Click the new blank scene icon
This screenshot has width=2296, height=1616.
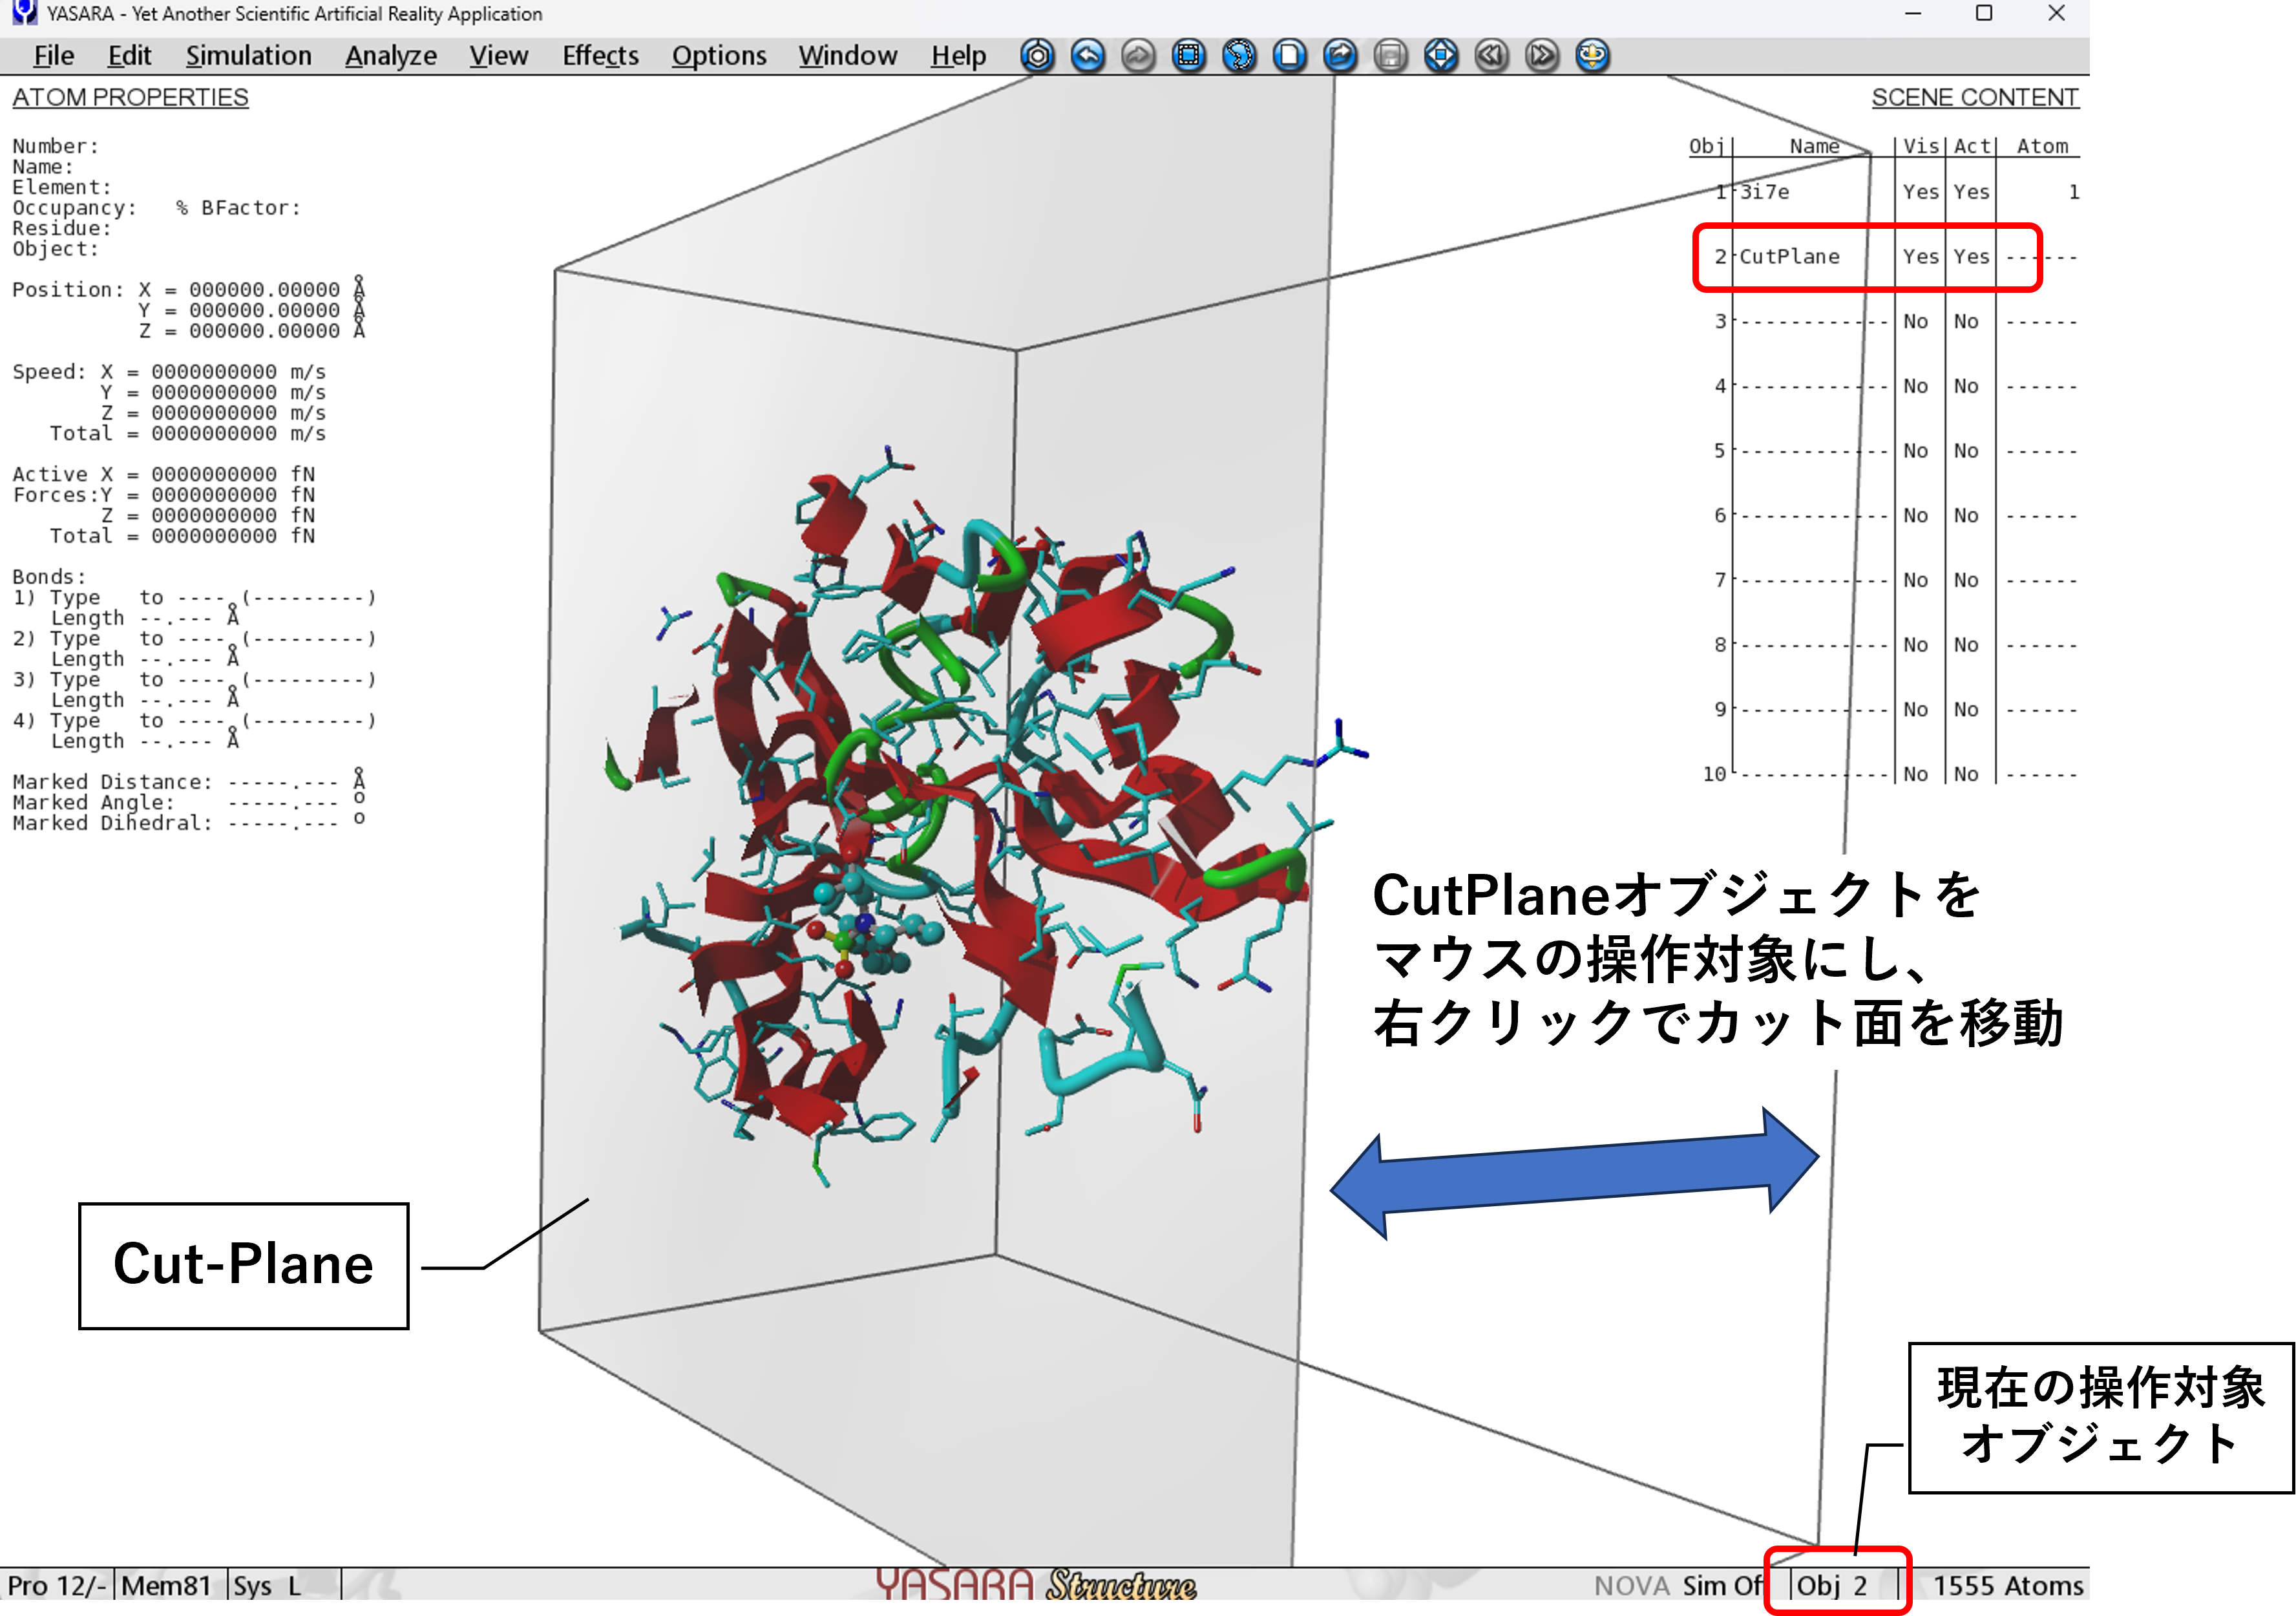pyautogui.click(x=1289, y=56)
